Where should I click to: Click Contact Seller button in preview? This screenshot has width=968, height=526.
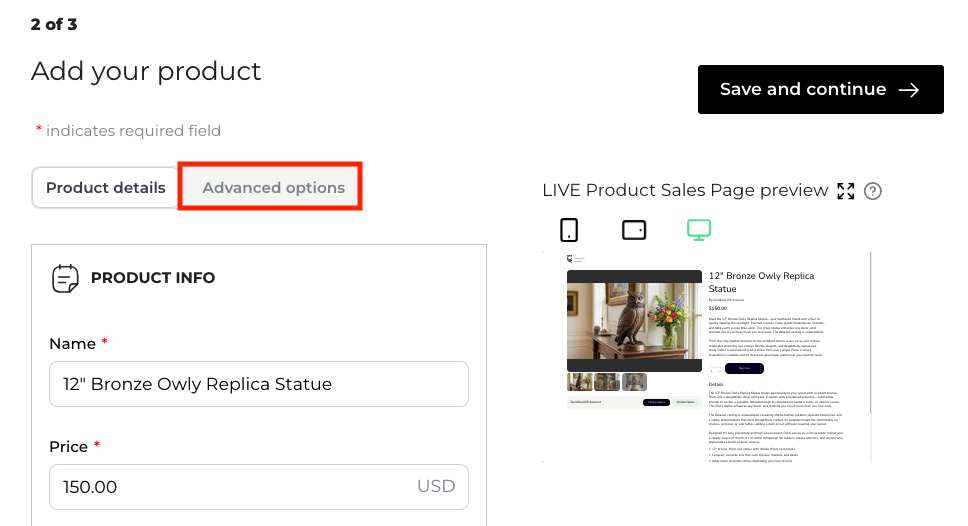point(684,402)
